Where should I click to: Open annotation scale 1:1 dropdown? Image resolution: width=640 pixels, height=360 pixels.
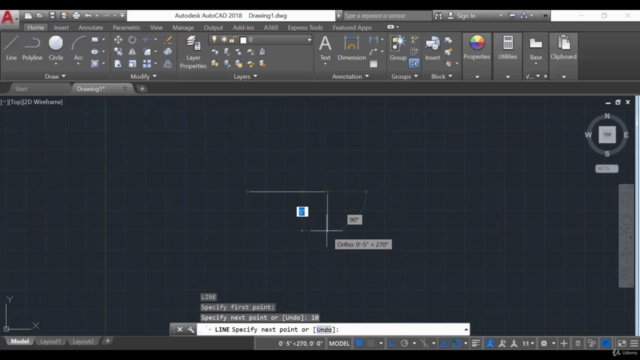(x=528, y=343)
